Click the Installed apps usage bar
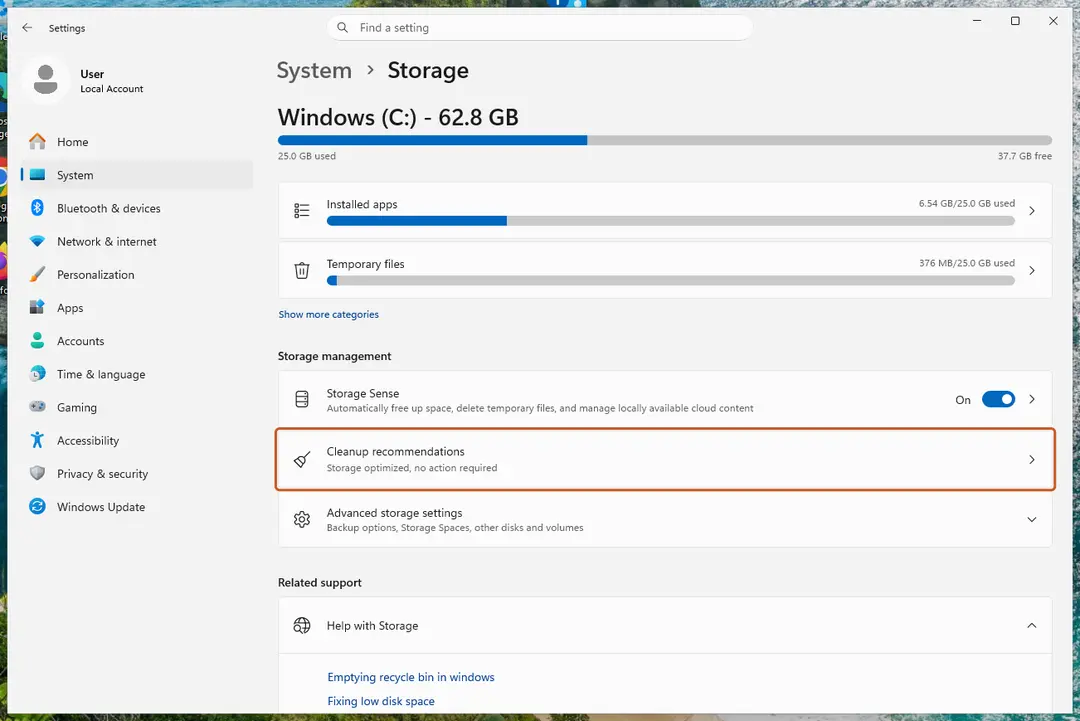The image size is (1080, 721). [670, 221]
